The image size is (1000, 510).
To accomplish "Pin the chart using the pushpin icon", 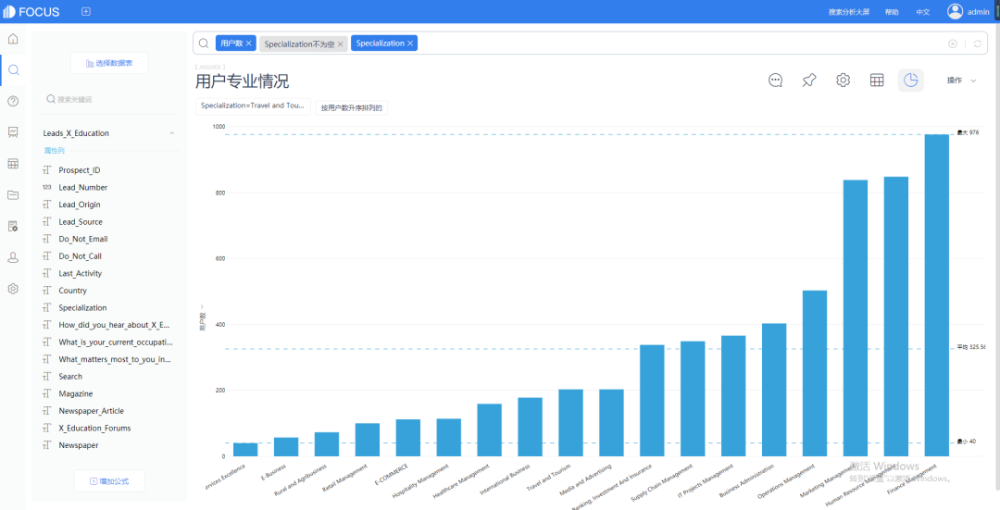I will tap(809, 81).
